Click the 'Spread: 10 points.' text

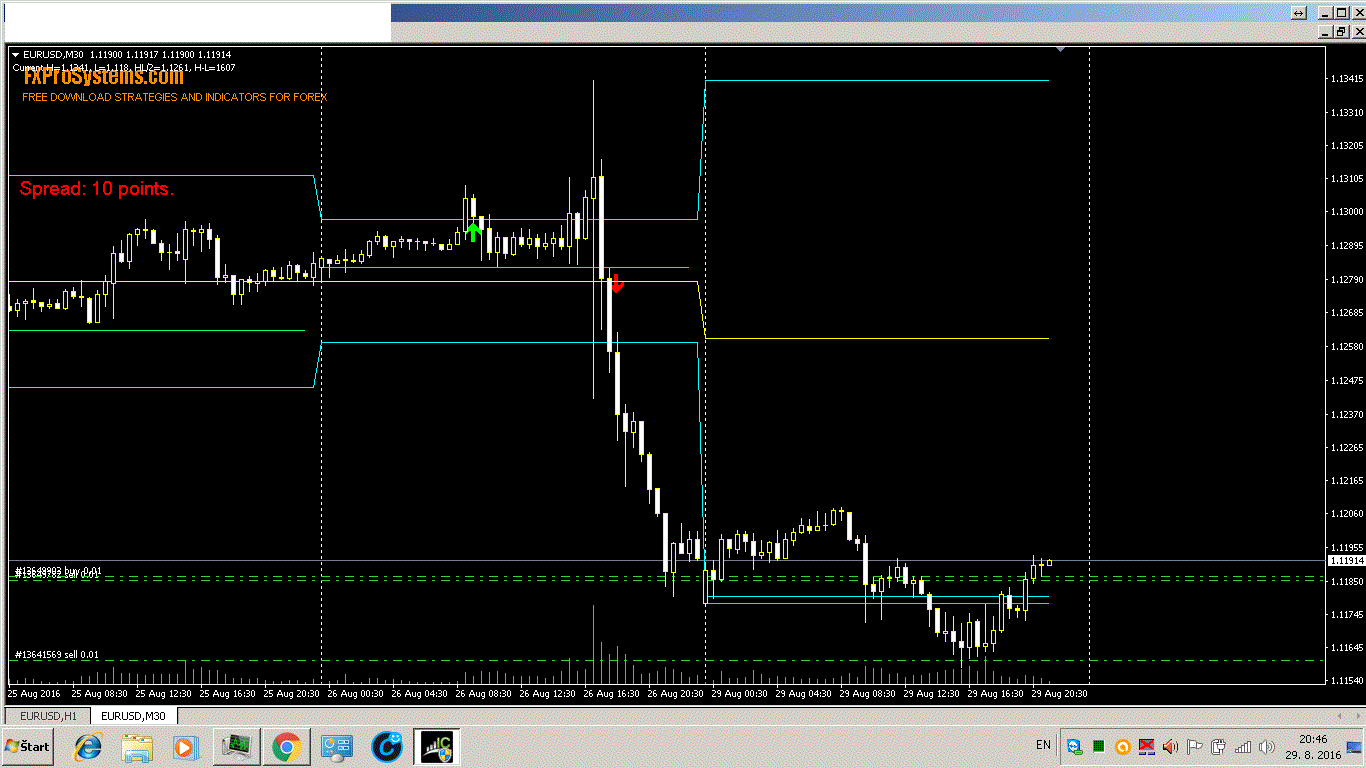(x=97, y=188)
